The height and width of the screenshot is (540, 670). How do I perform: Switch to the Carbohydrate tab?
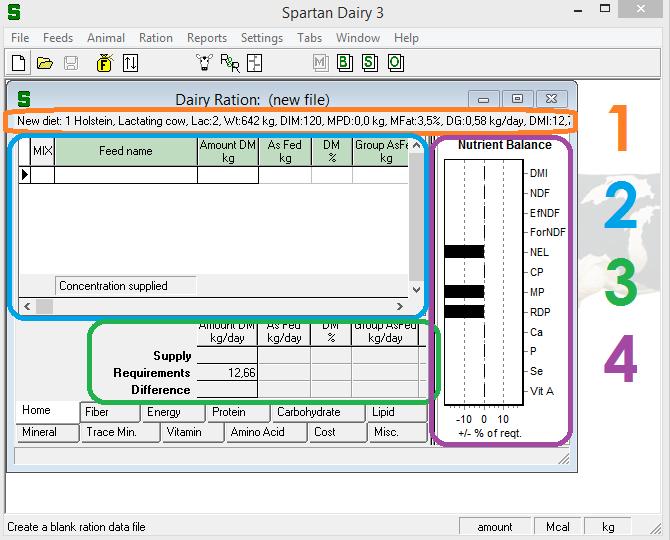pyautogui.click(x=318, y=412)
